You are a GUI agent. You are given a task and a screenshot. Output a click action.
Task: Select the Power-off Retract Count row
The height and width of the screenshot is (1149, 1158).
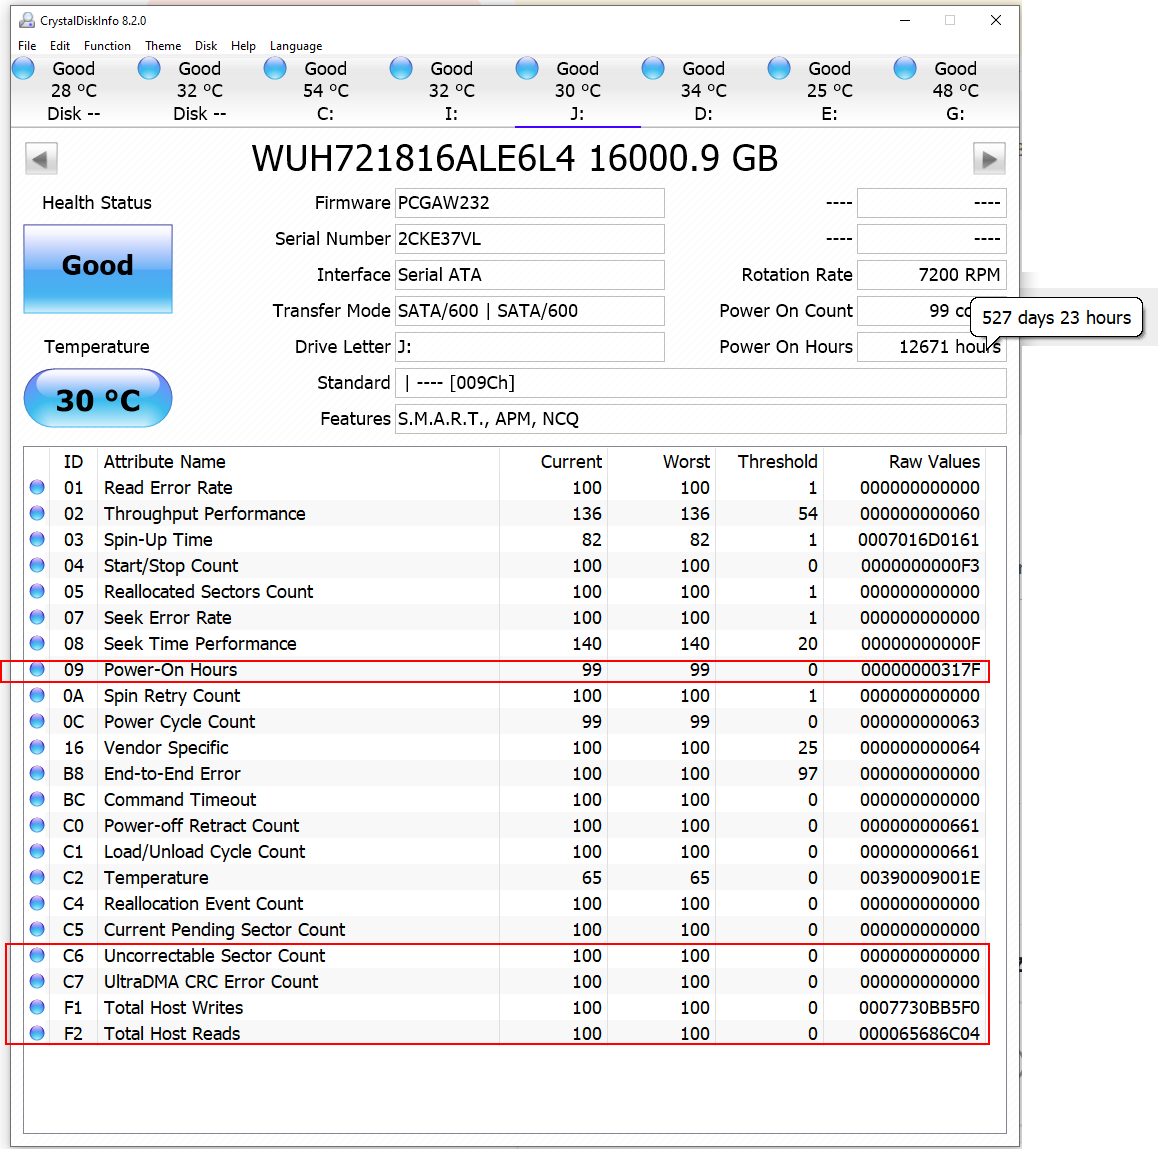click(x=505, y=826)
